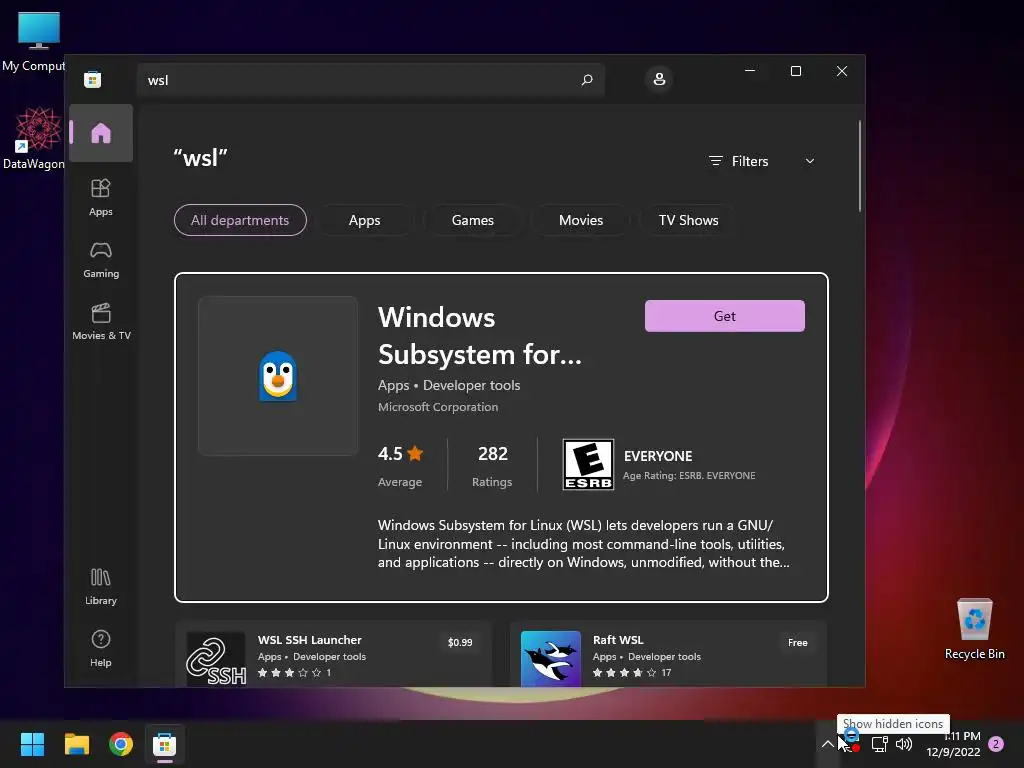This screenshot has width=1024, height=768.
Task: Click the network tray icon
Action: pos(880,744)
